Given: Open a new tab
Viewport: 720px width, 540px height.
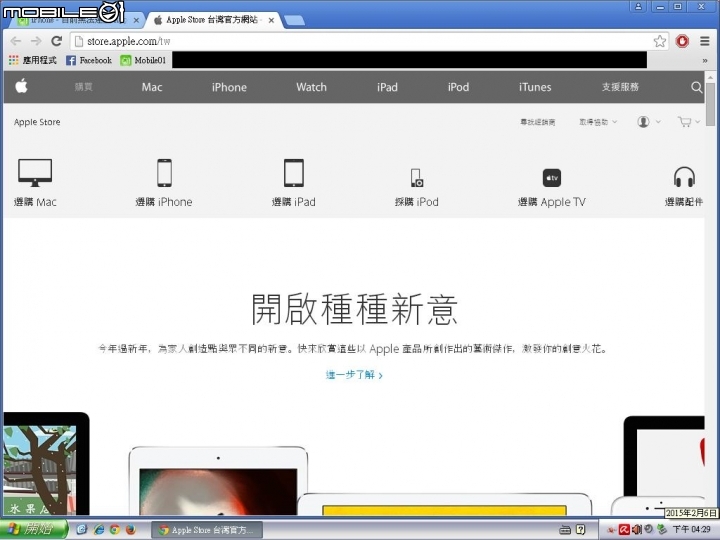Looking at the screenshot, I should coord(294,20).
